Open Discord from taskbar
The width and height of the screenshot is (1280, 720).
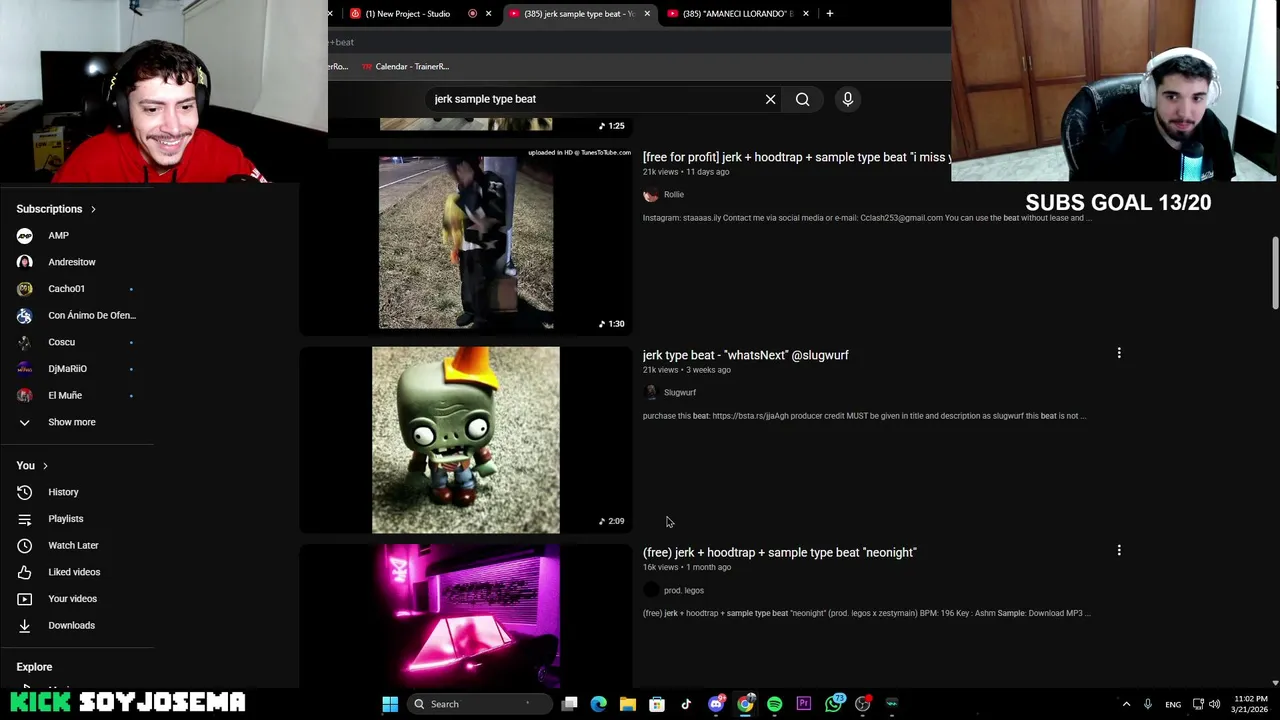point(716,704)
